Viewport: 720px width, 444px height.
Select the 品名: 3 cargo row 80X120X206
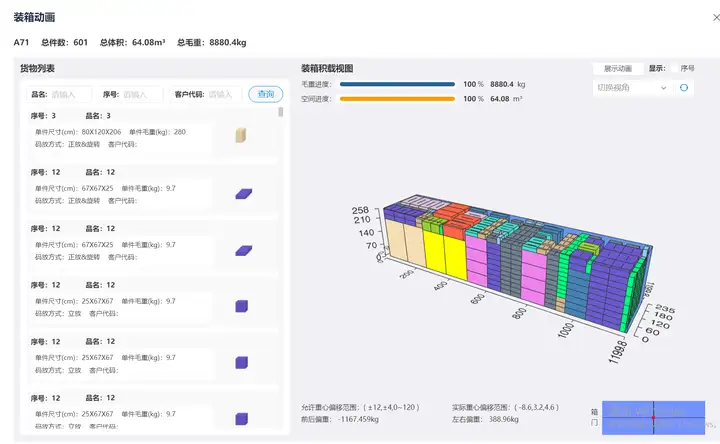point(154,133)
